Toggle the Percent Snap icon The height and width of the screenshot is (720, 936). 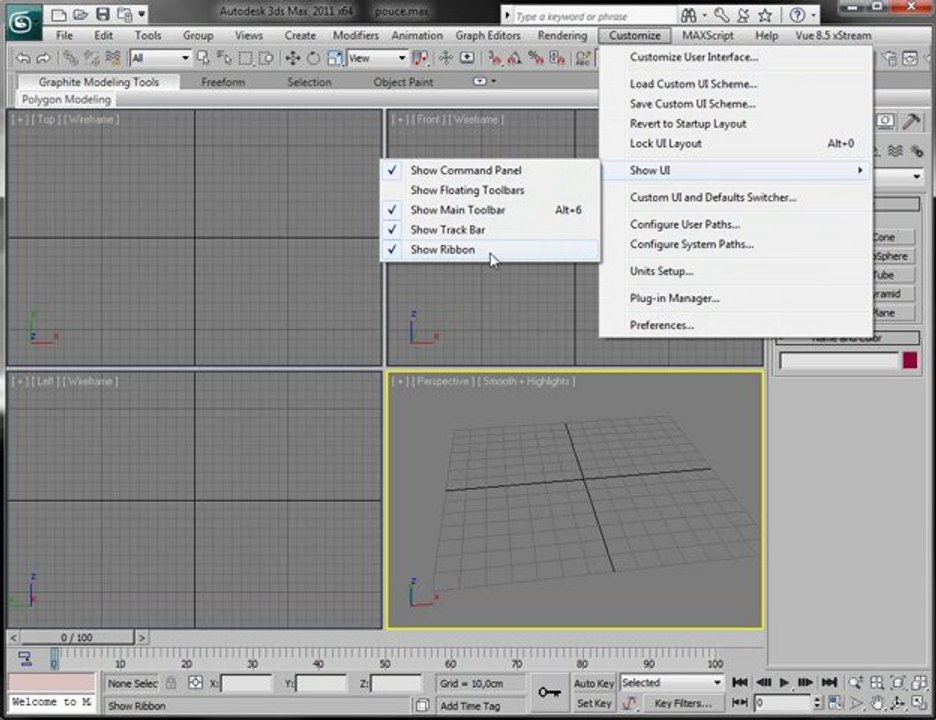click(536, 59)
